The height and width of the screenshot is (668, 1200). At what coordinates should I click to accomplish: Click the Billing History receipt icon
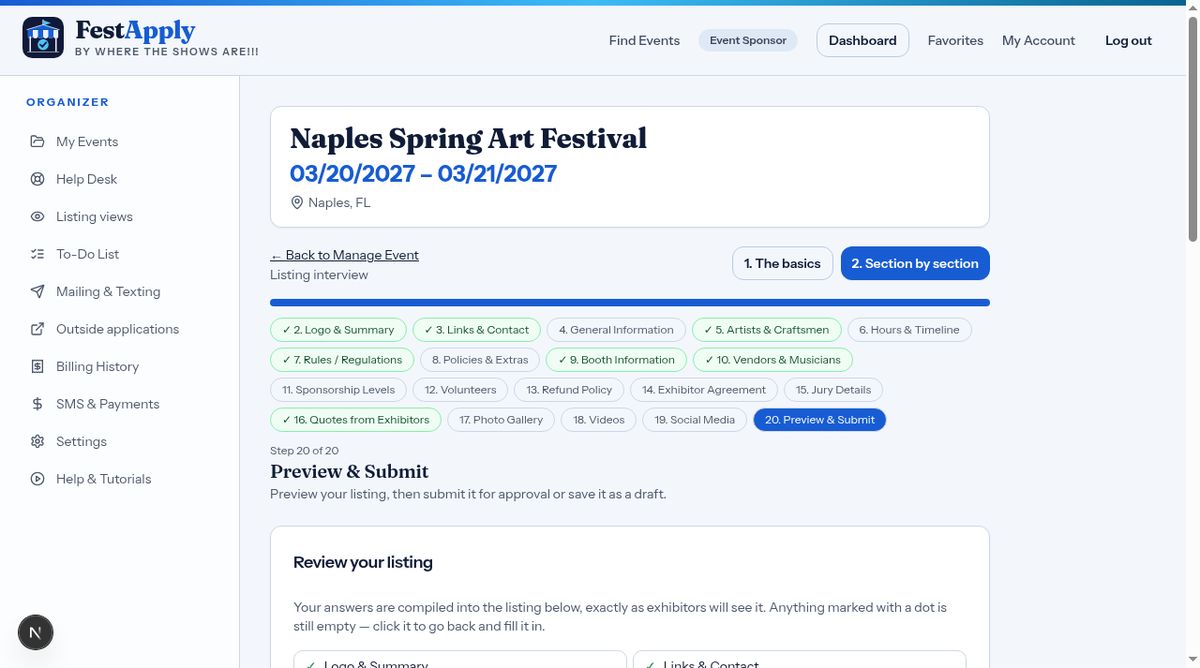coord(37,366)
